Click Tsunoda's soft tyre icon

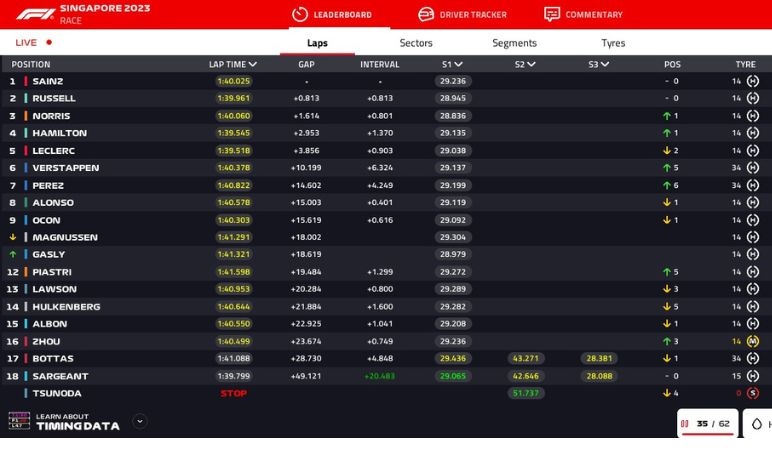(752, 393)
